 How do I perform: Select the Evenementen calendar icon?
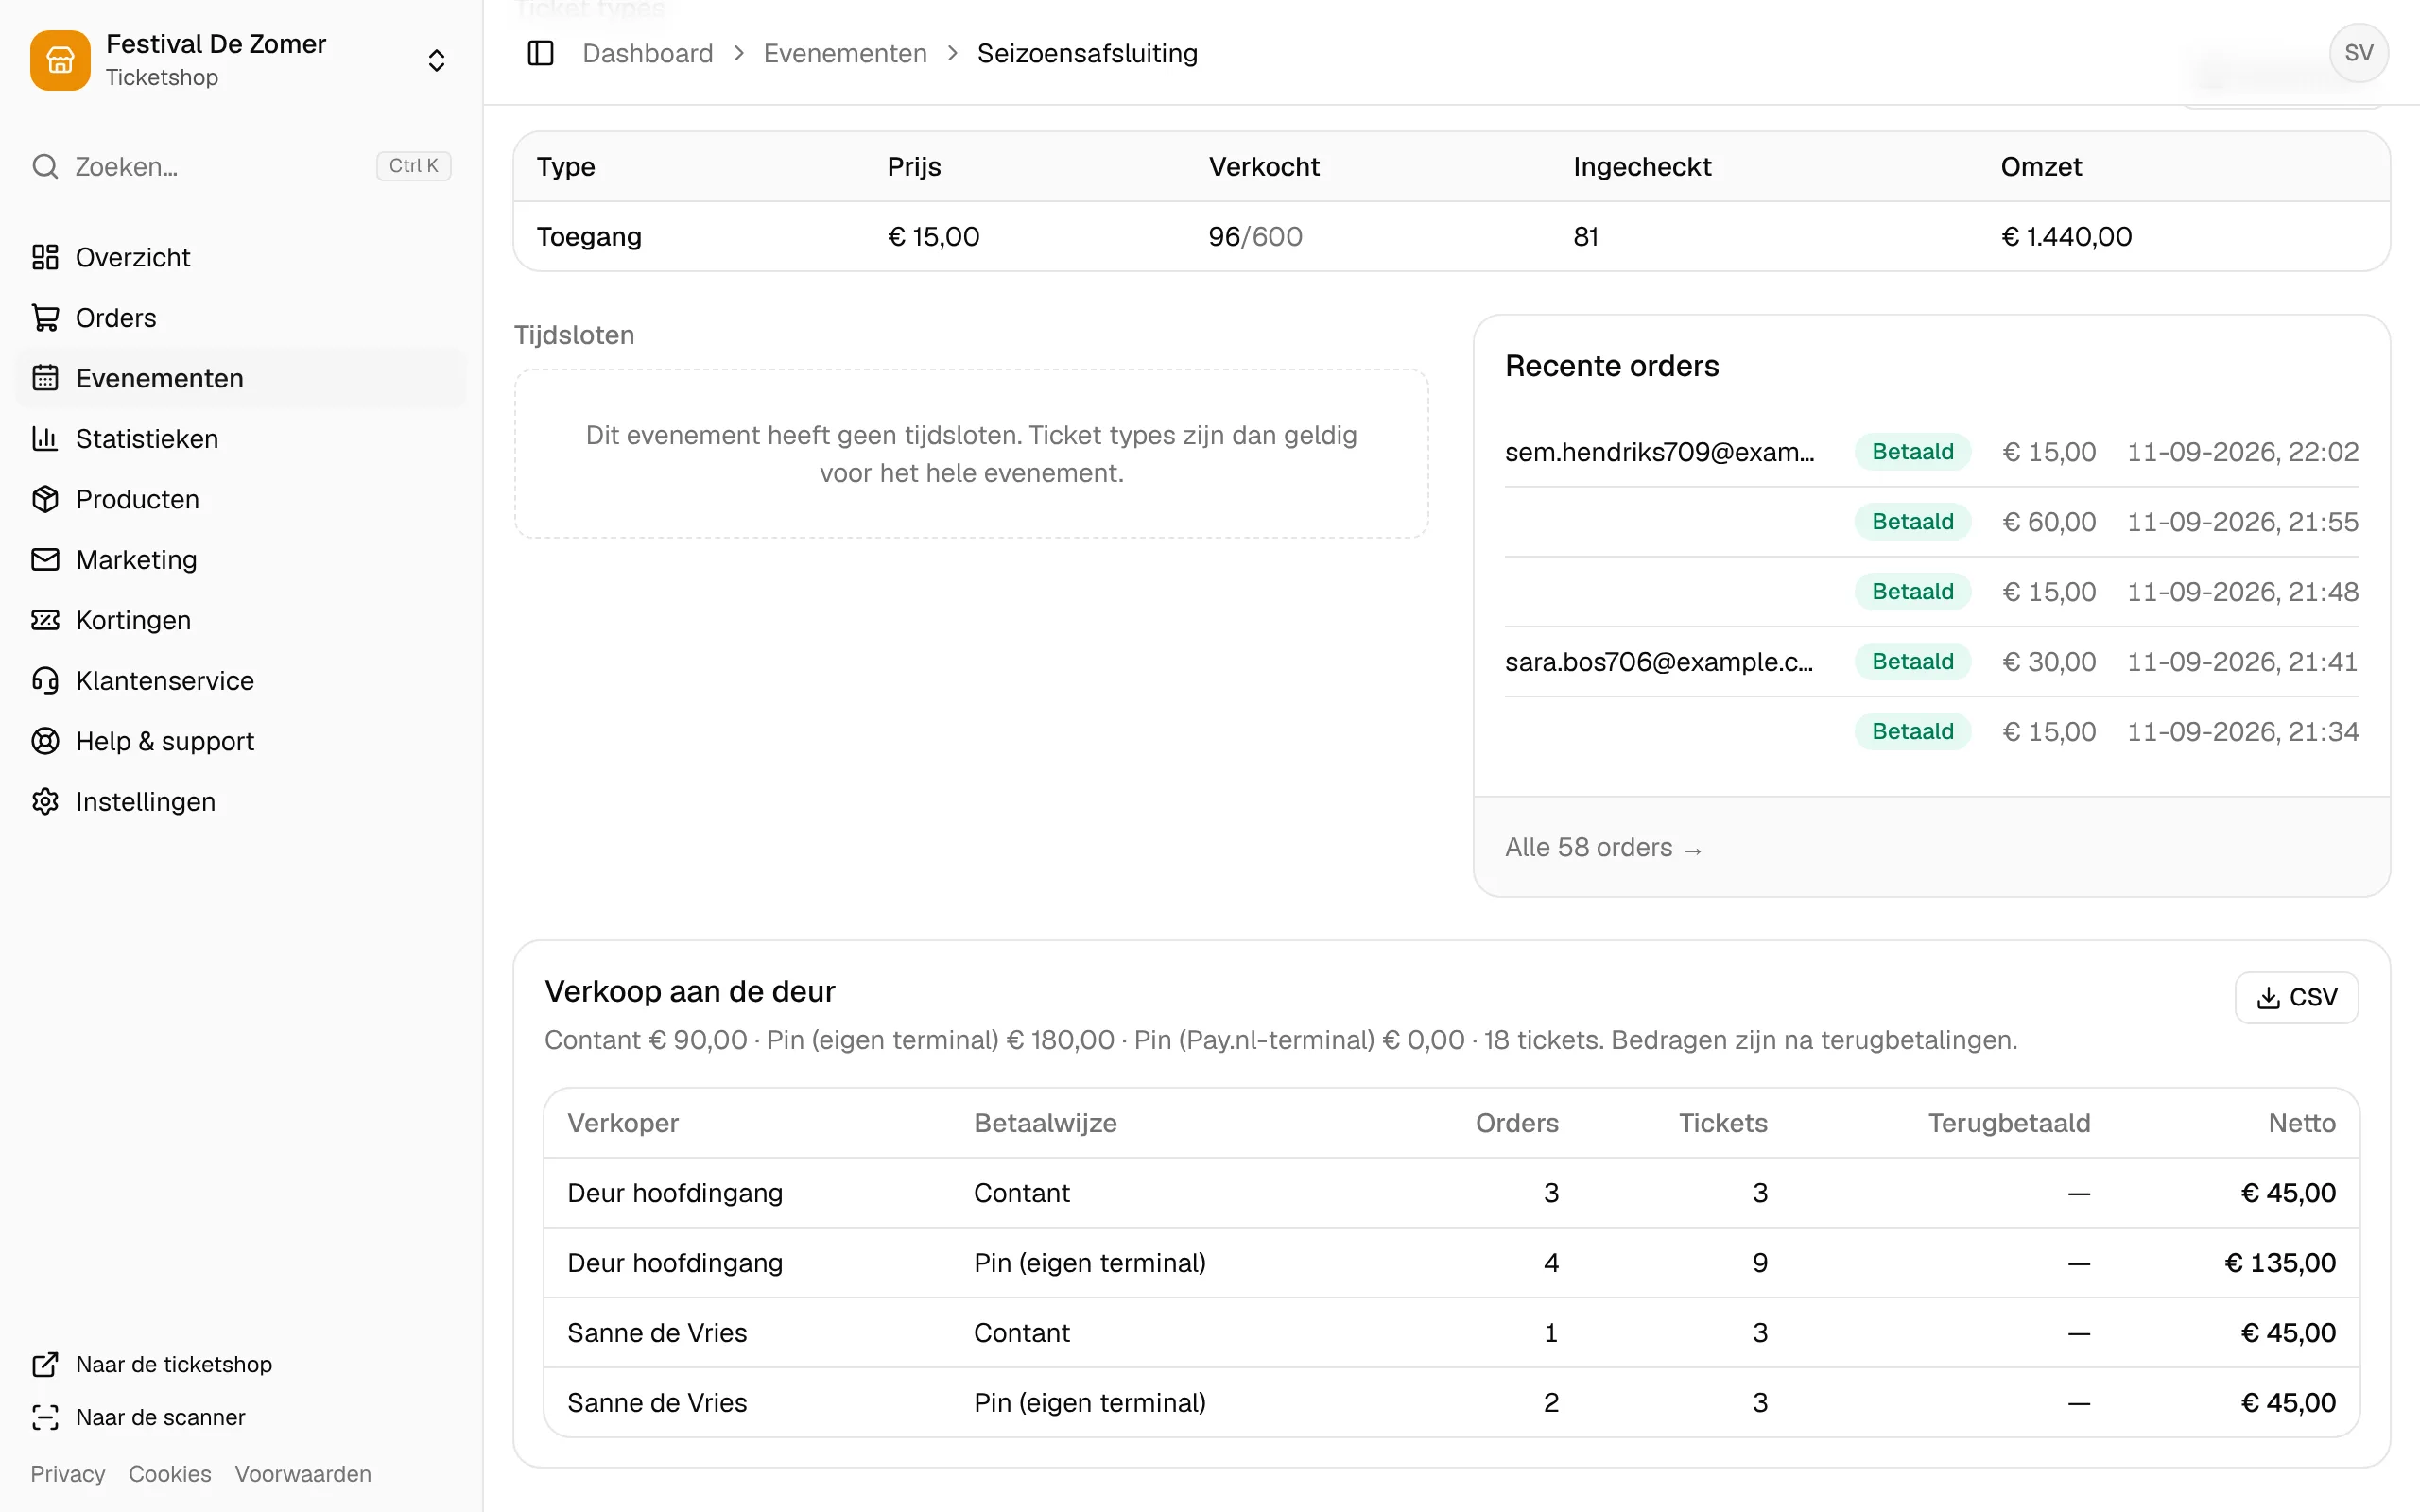(x=45, y=378)
